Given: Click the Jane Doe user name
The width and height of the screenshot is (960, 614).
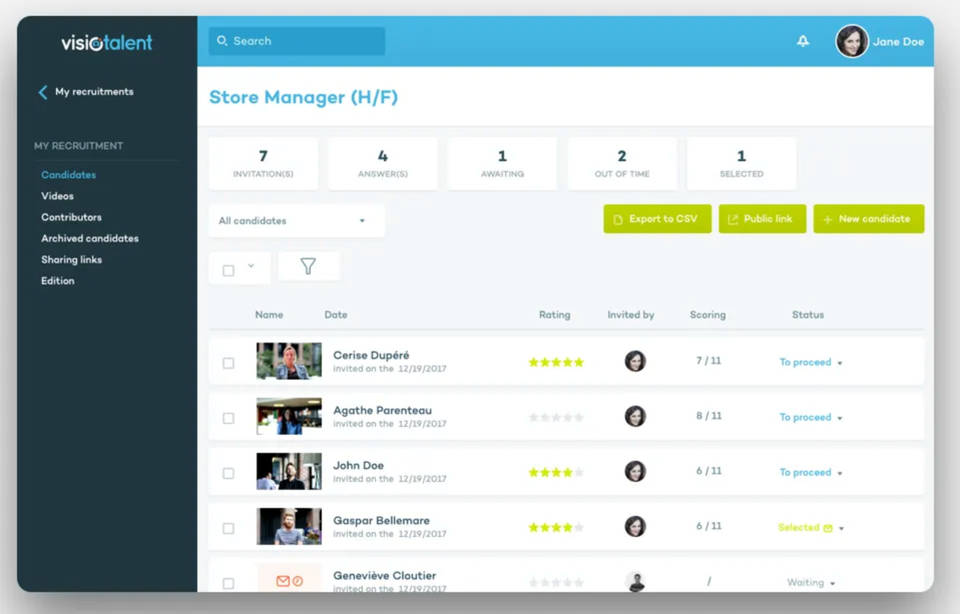Looking at the screenshot, I should coord(898,42).
